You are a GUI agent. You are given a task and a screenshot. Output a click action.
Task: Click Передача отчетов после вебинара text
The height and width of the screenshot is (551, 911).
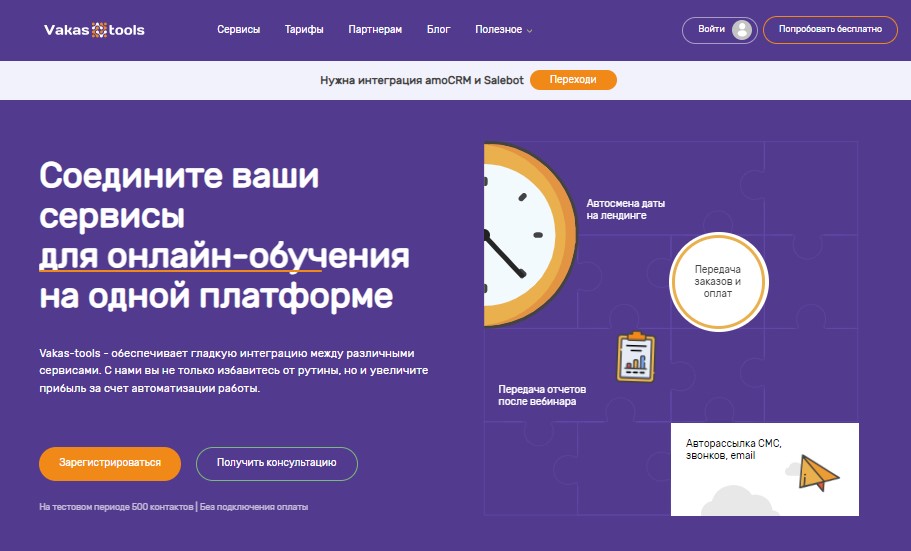tap(541, 395)
